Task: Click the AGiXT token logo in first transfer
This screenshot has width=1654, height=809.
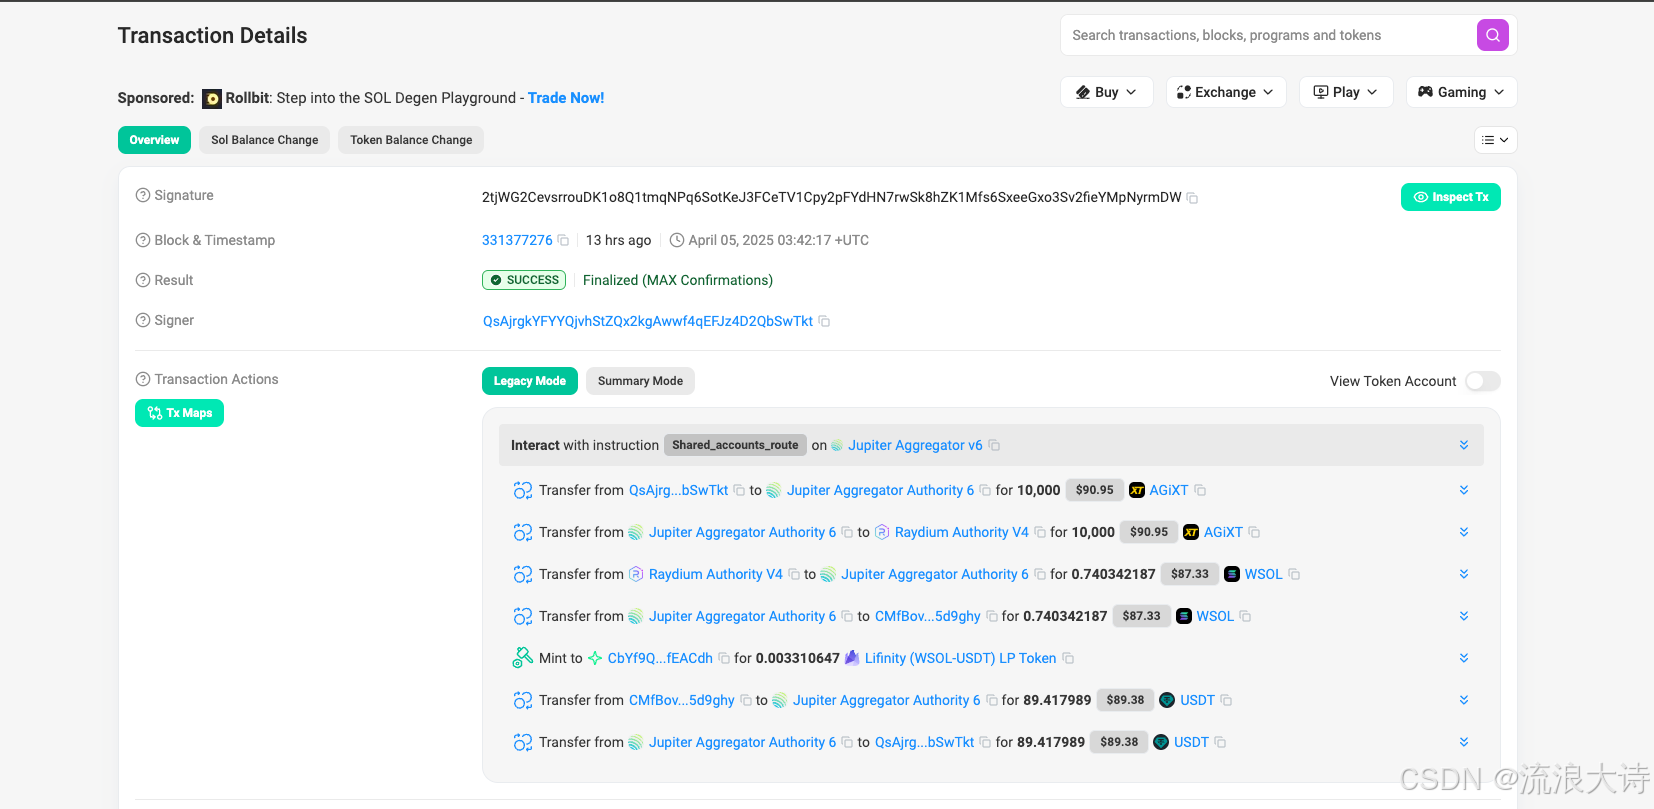Action: (1137, 490)
